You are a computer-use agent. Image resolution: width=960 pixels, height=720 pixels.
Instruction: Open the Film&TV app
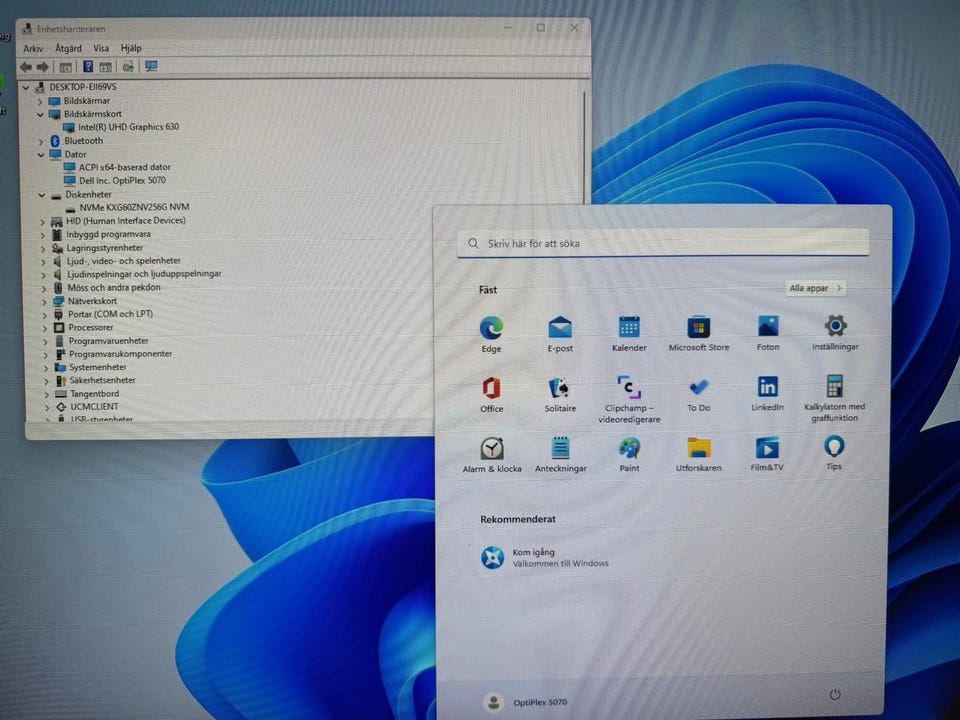click(x=767, y=453)
